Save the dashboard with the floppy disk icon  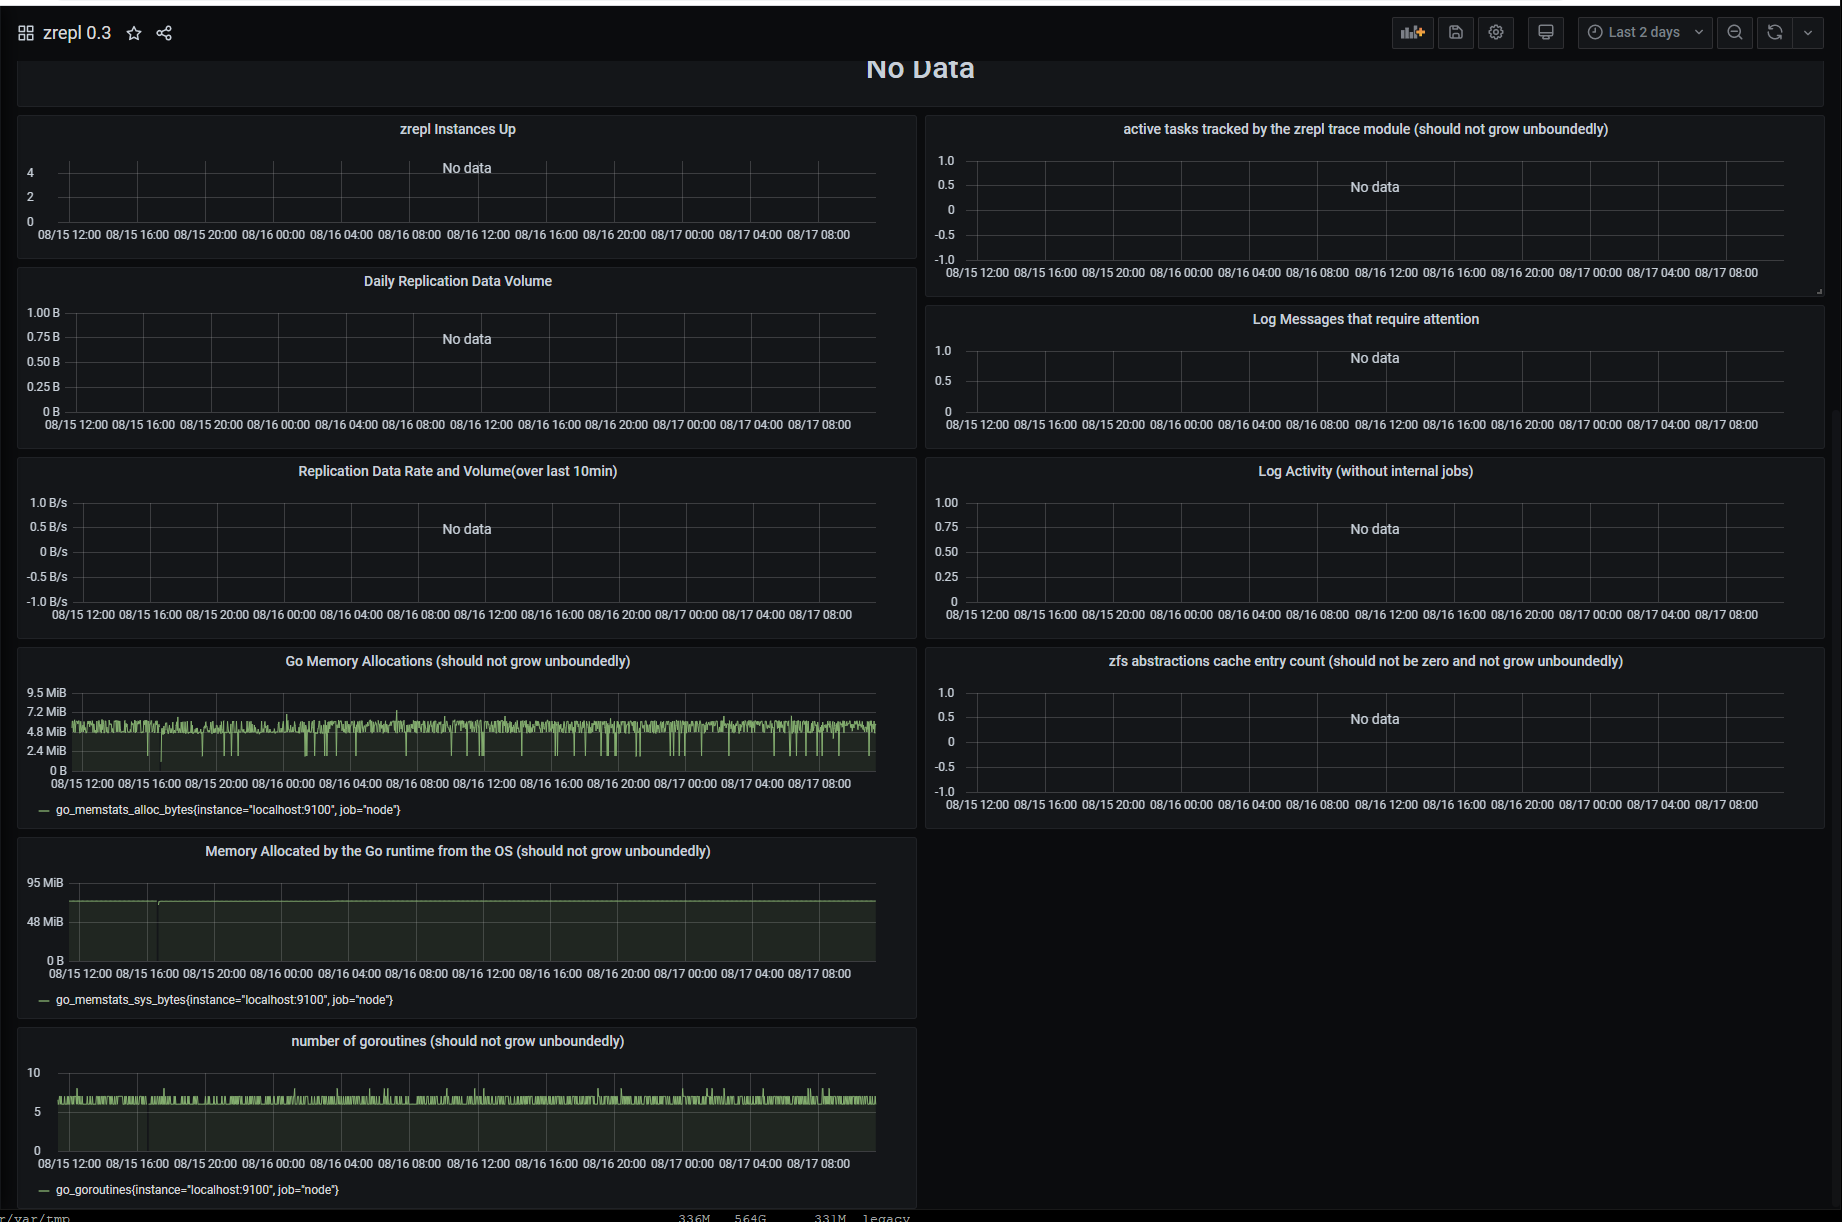[x=1455, y=32]
